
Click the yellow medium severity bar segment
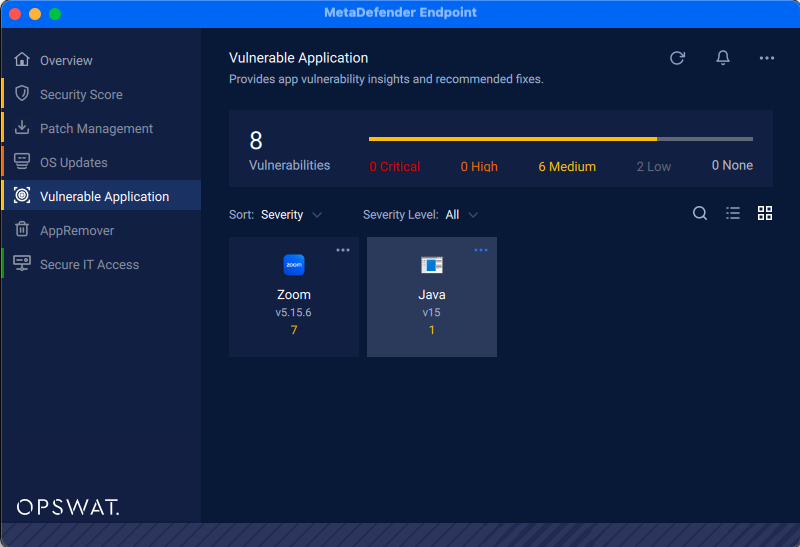click(513, 139)
